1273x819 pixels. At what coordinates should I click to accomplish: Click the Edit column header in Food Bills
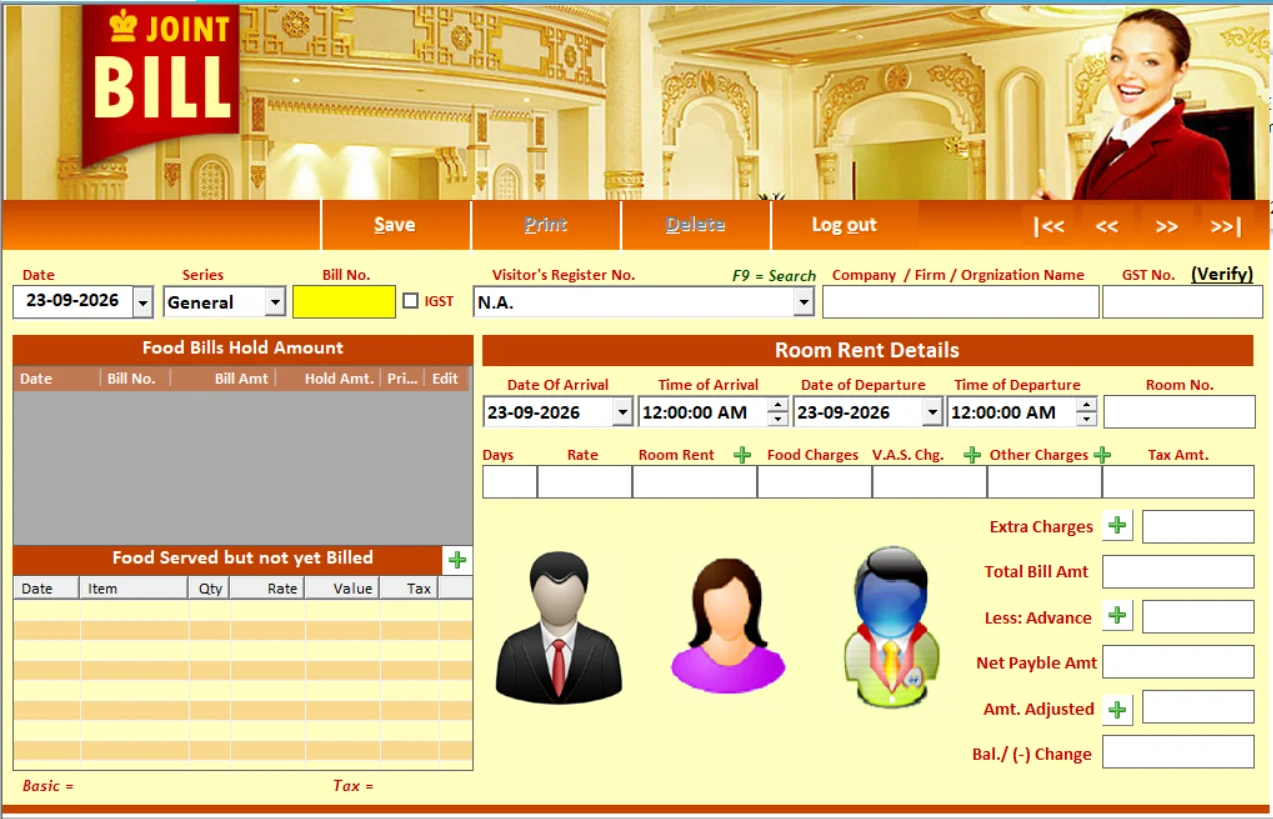(x=445, y=379)
